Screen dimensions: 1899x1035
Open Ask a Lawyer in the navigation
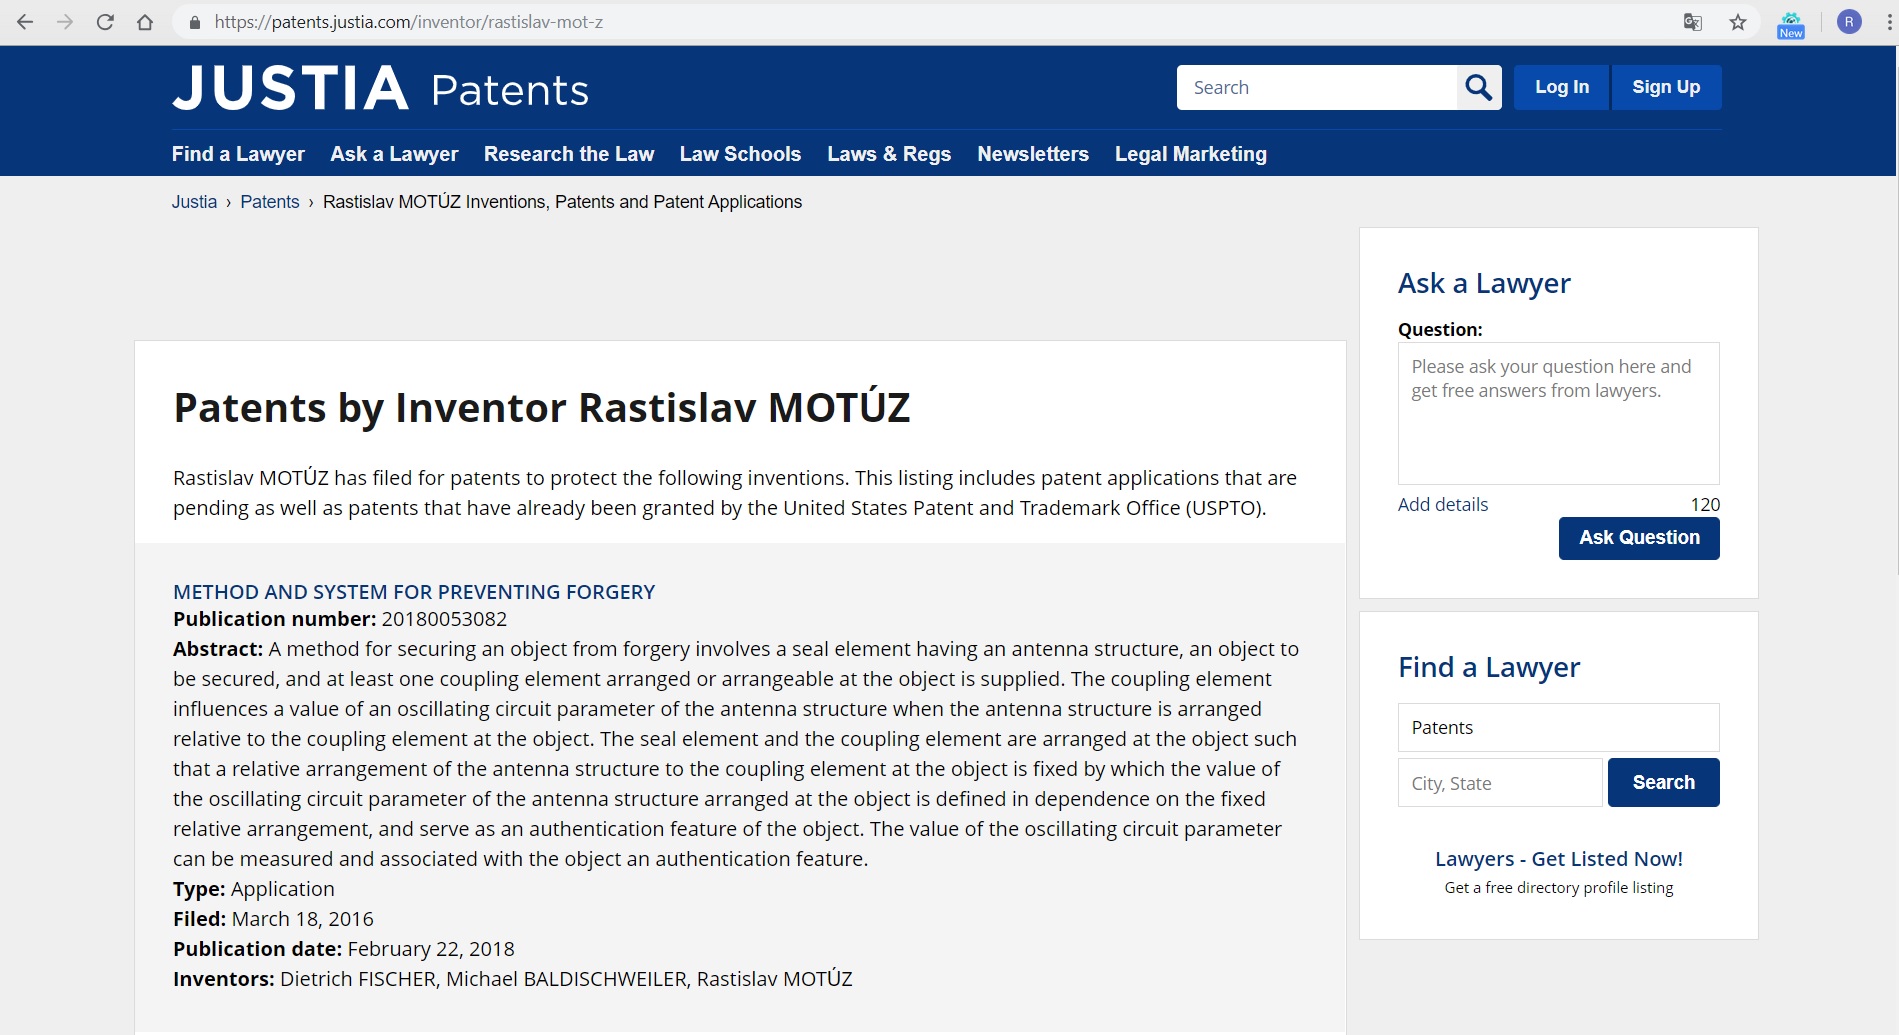[394, 154]
